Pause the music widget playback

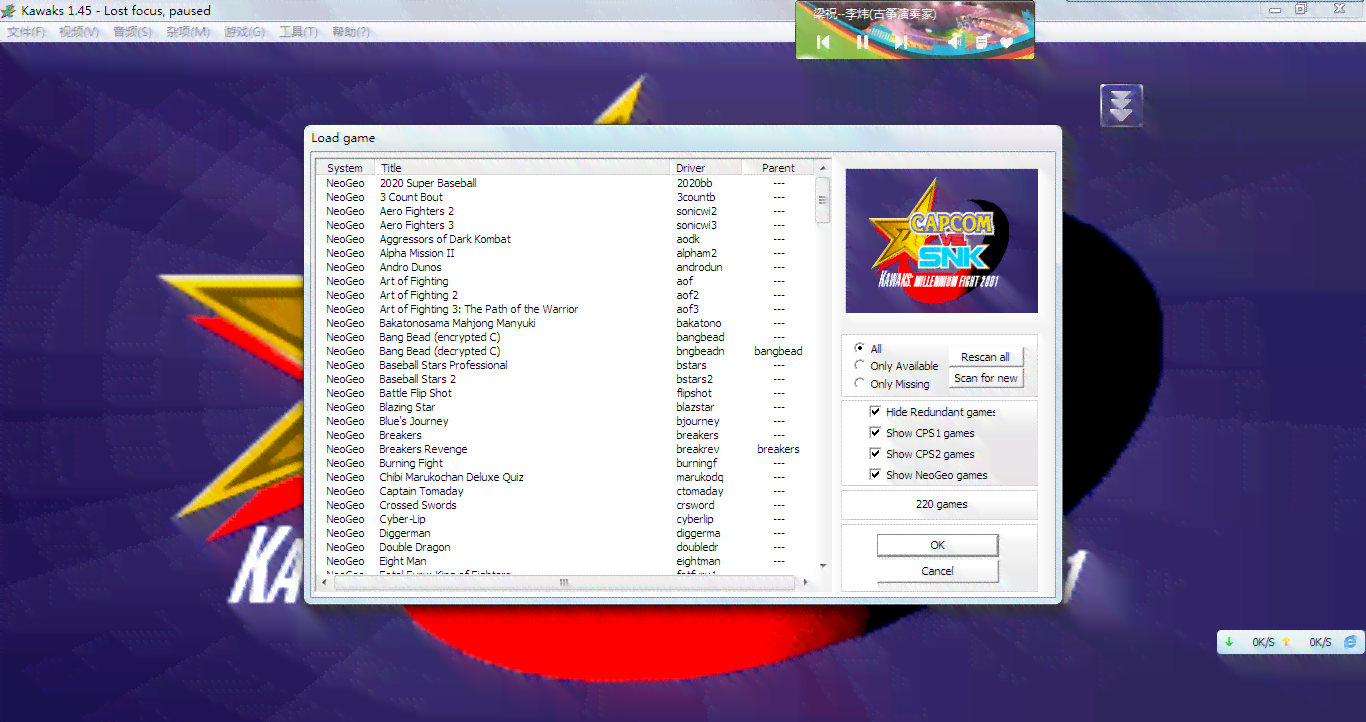coord(862,42)
